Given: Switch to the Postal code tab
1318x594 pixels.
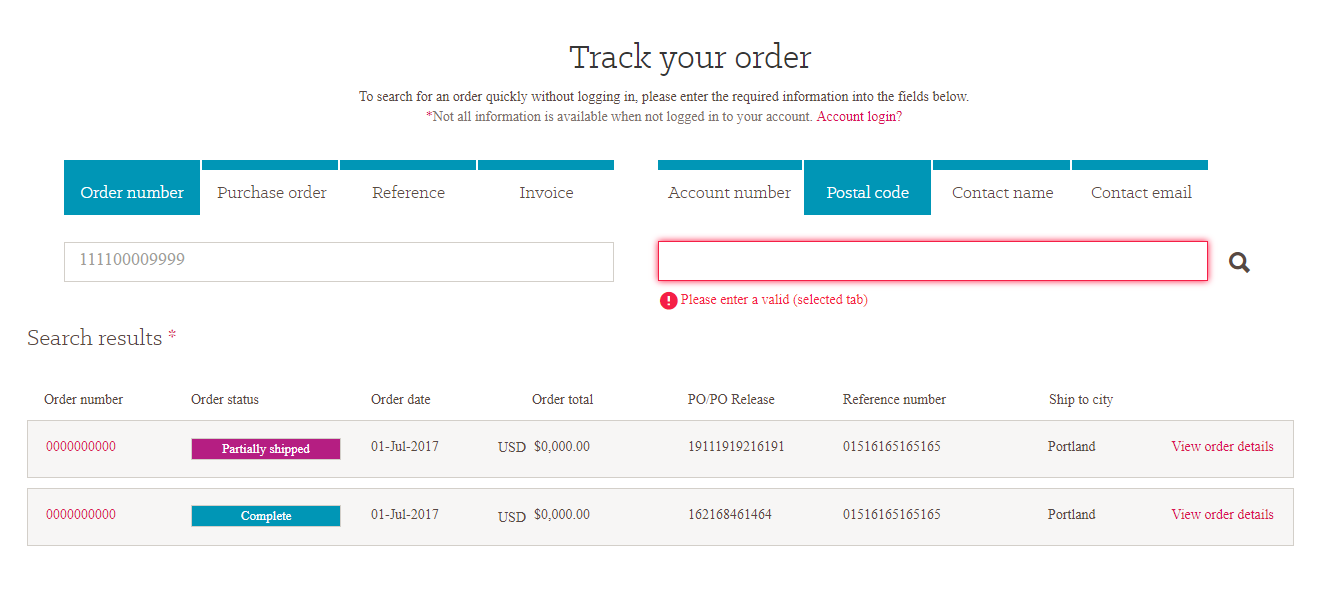Looking at the screenshot, I should (867, 192).
